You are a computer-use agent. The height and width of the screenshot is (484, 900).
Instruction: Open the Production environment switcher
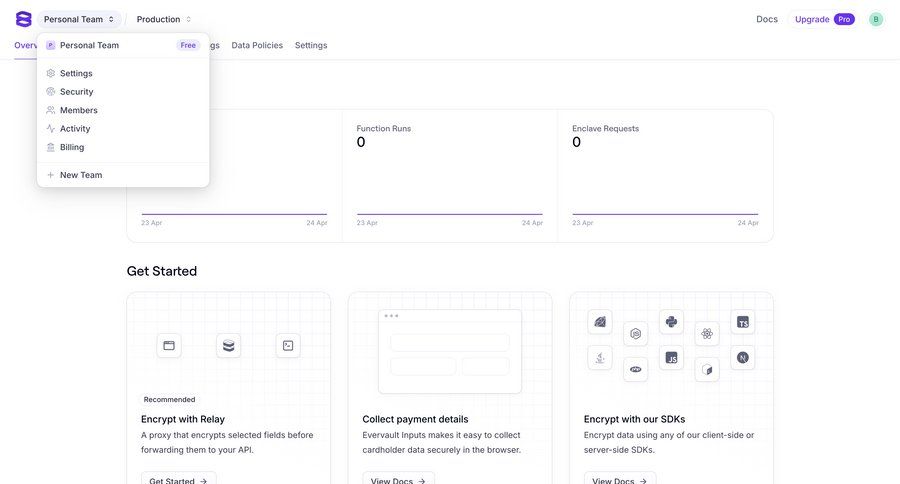(x=164, y=19)
